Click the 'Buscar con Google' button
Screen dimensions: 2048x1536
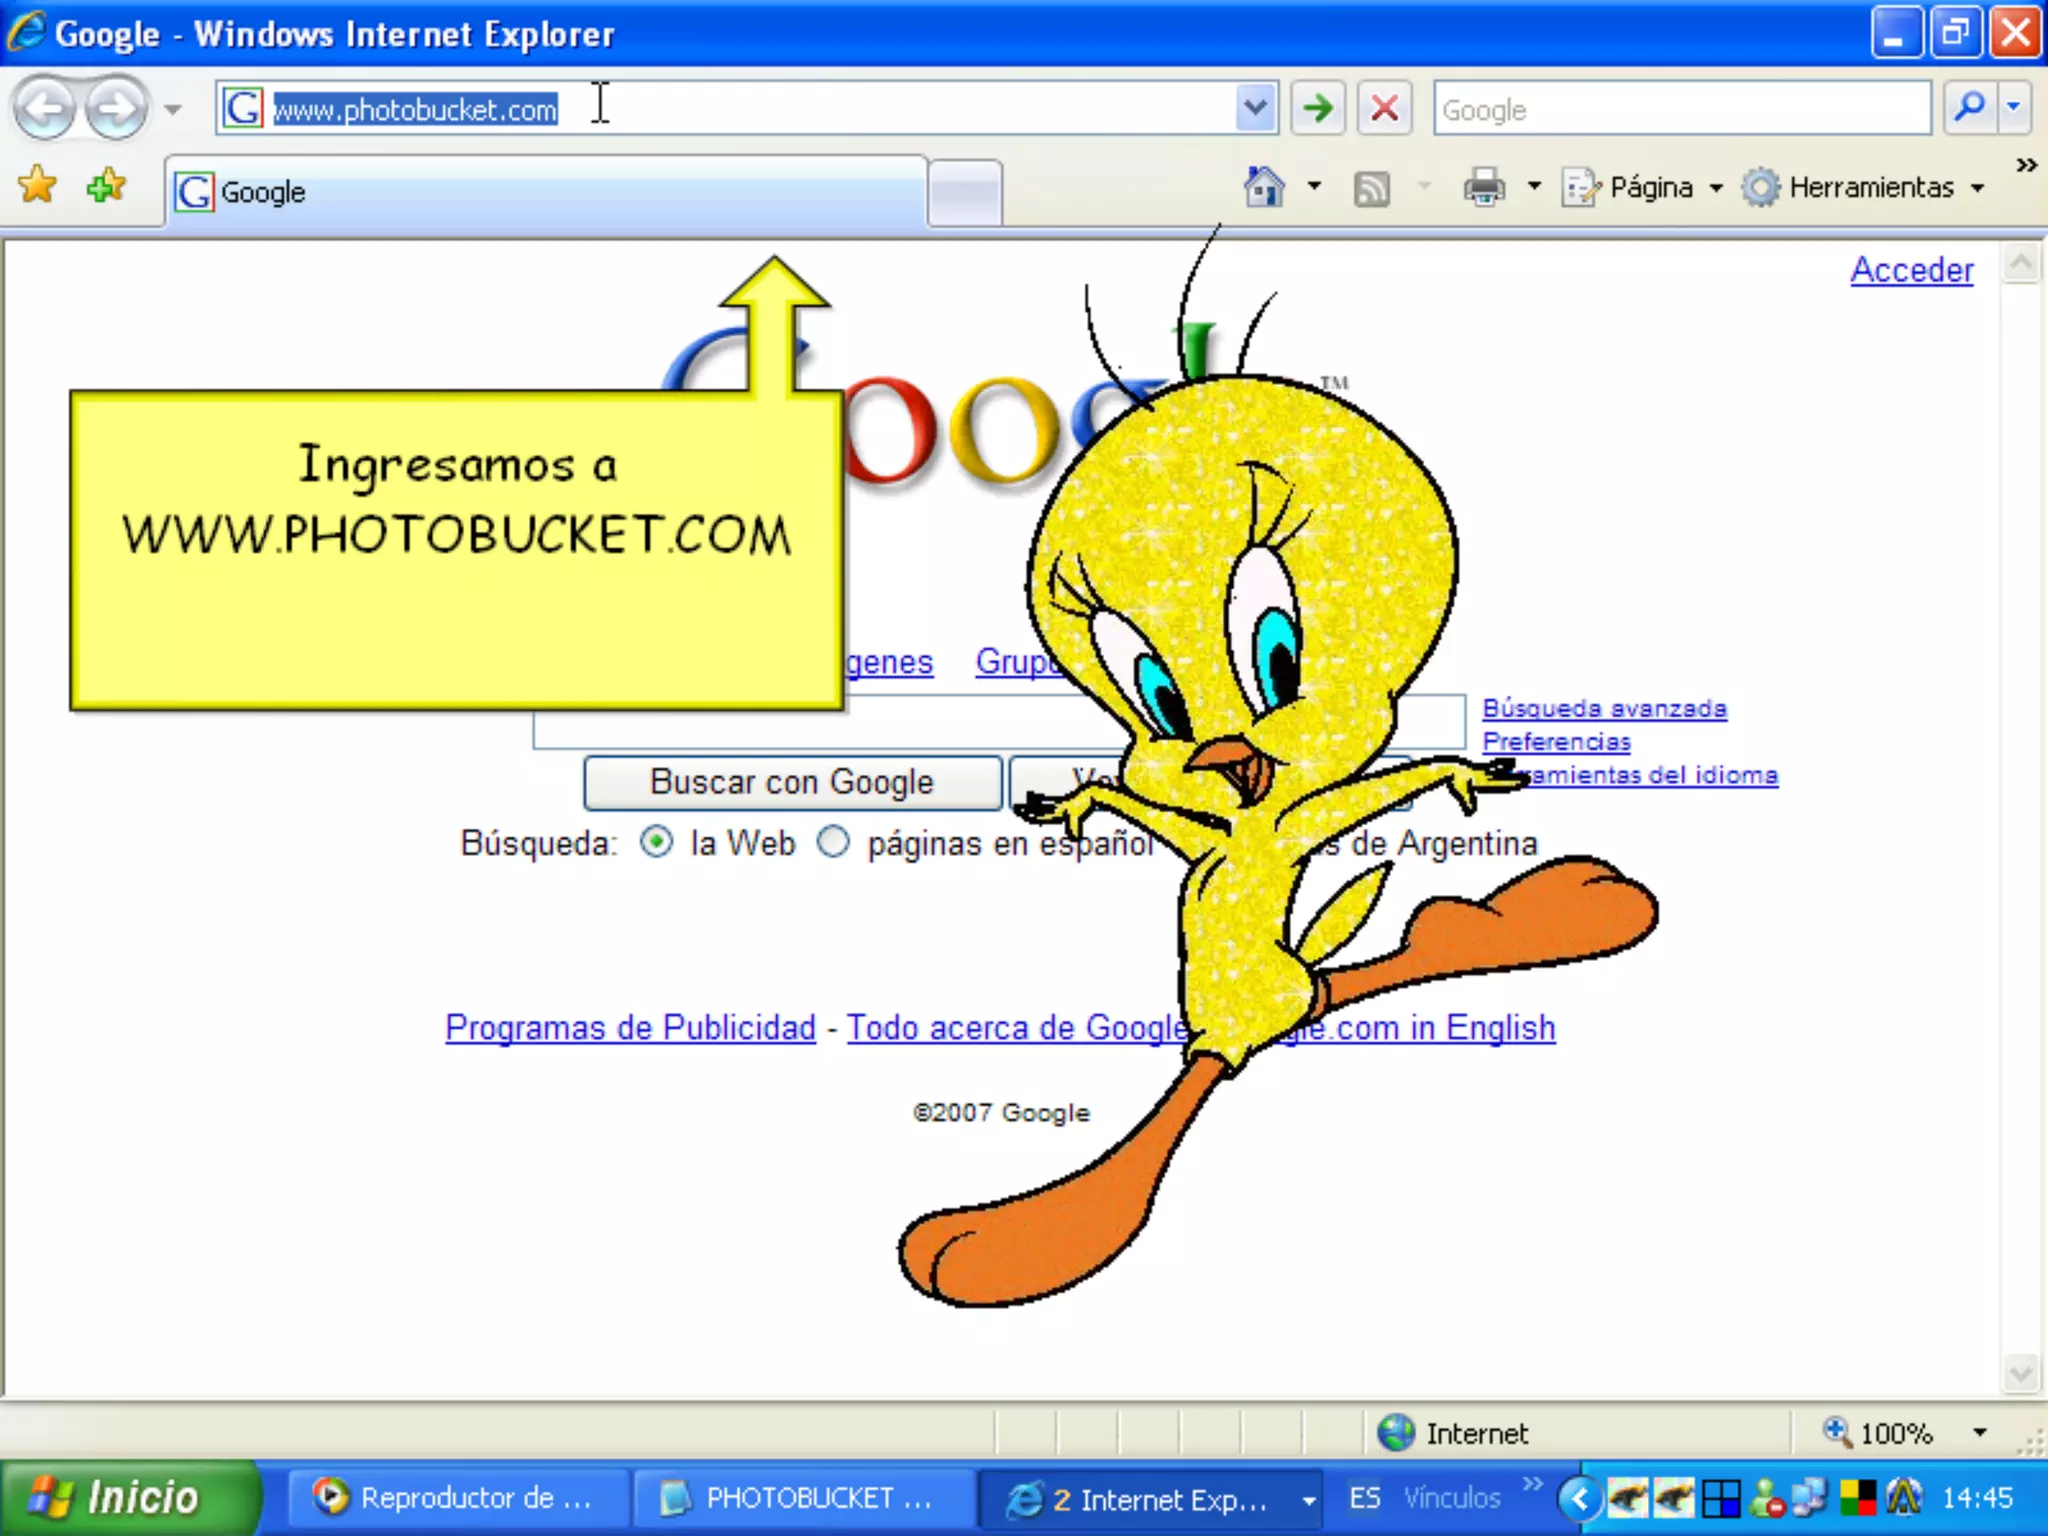point(792,782)
